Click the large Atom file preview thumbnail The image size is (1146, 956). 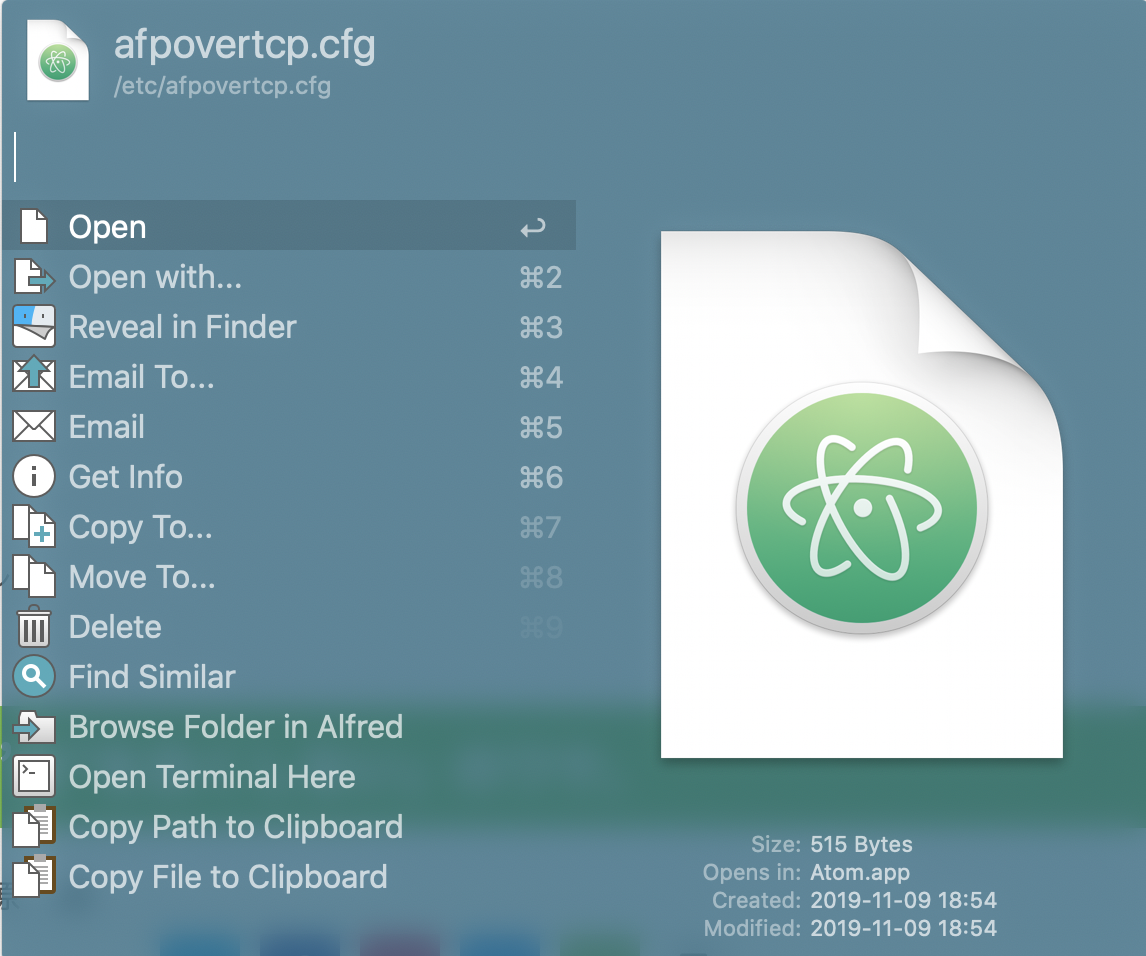(x=861, y=494)
